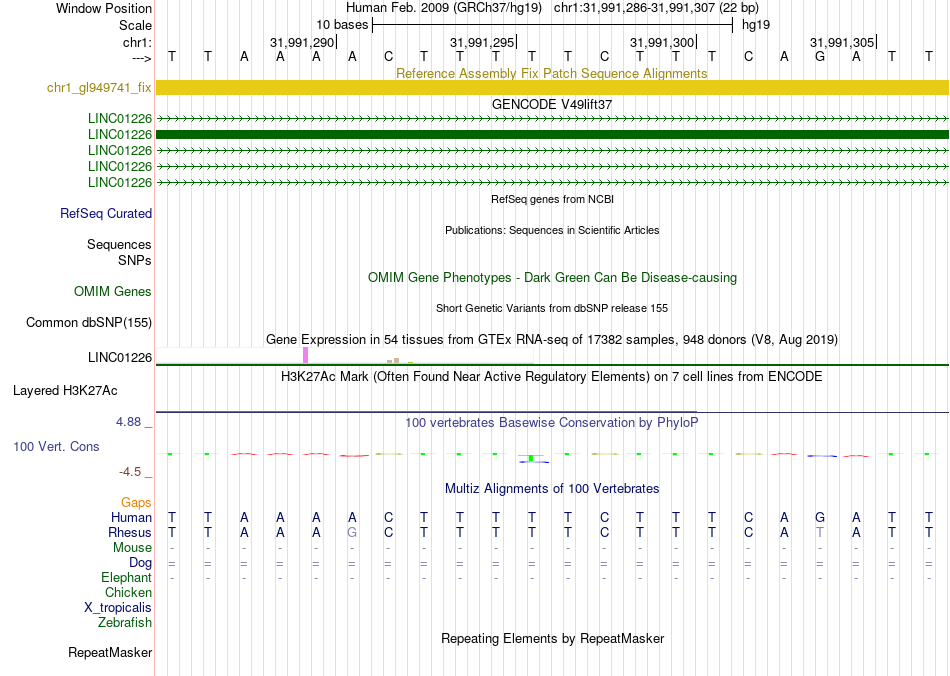Click the Sequences track label
950x676 pixels.
(x=119, y=244)
